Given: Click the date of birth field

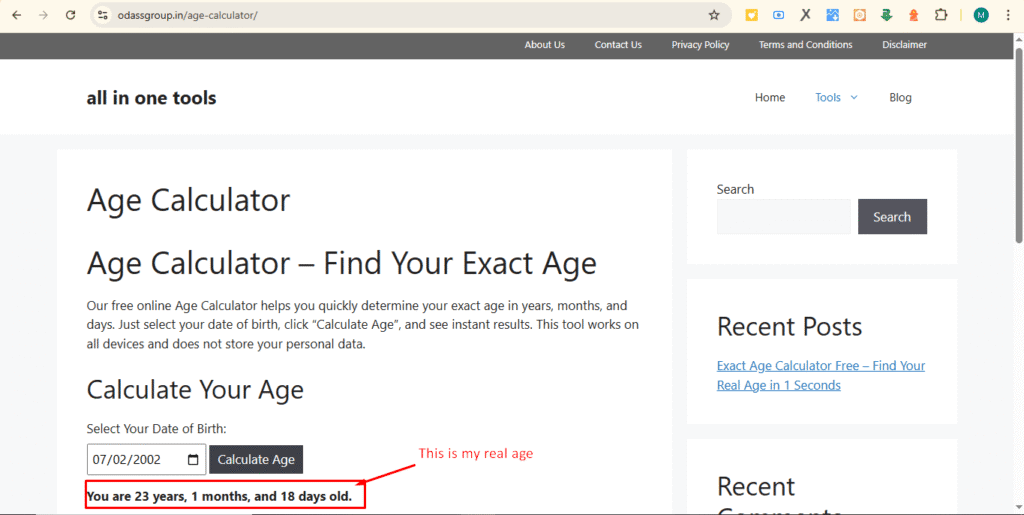Looking at the screenshot, I should tap(146, 460).
